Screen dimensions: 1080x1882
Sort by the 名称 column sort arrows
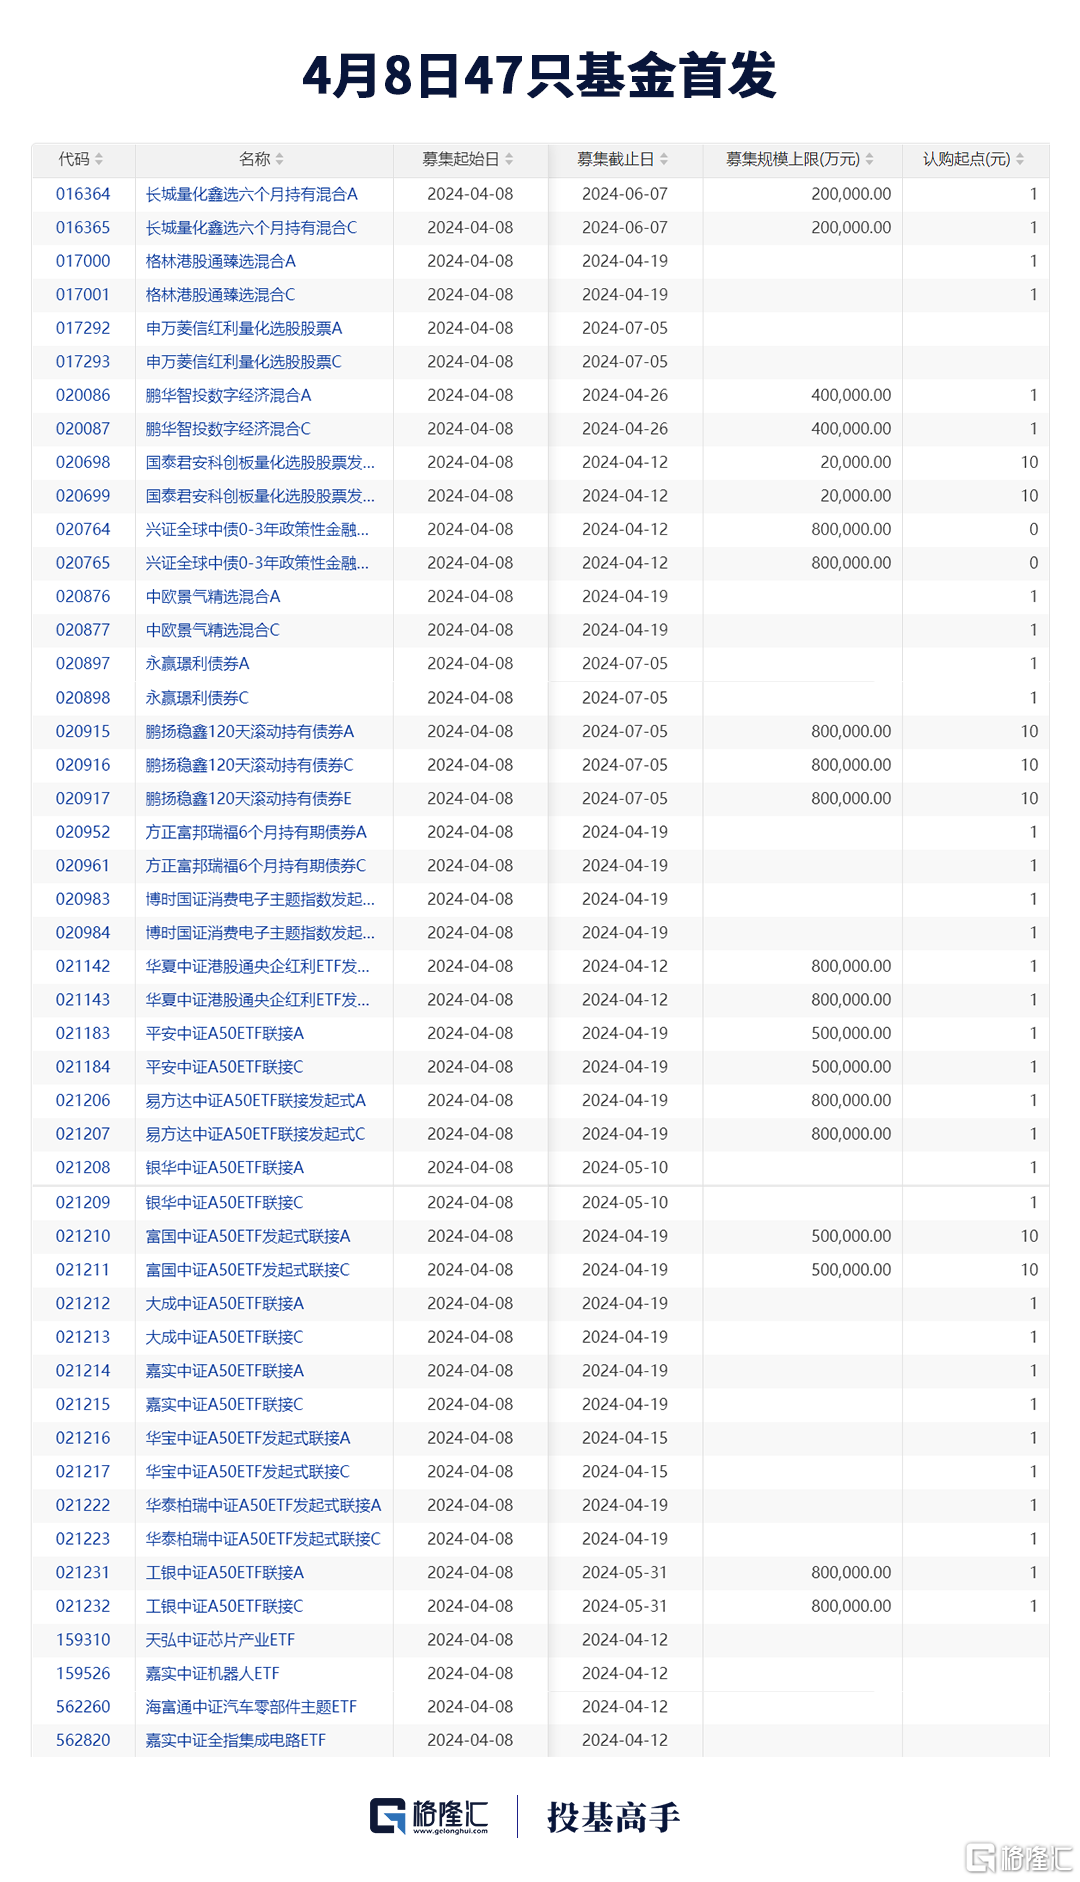pyautogui.click(x=280, y=159)
